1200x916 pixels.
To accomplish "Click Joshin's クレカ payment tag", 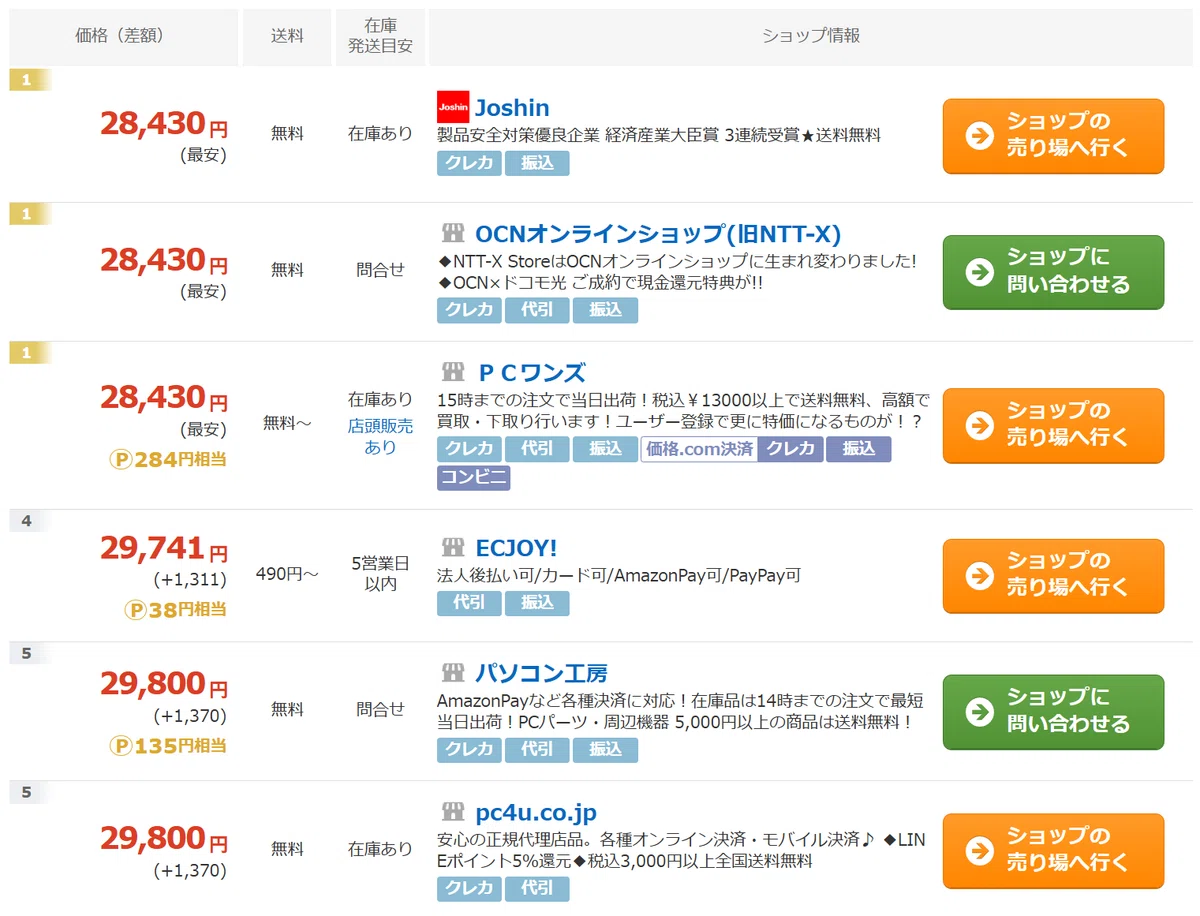I will click(469, 163).
